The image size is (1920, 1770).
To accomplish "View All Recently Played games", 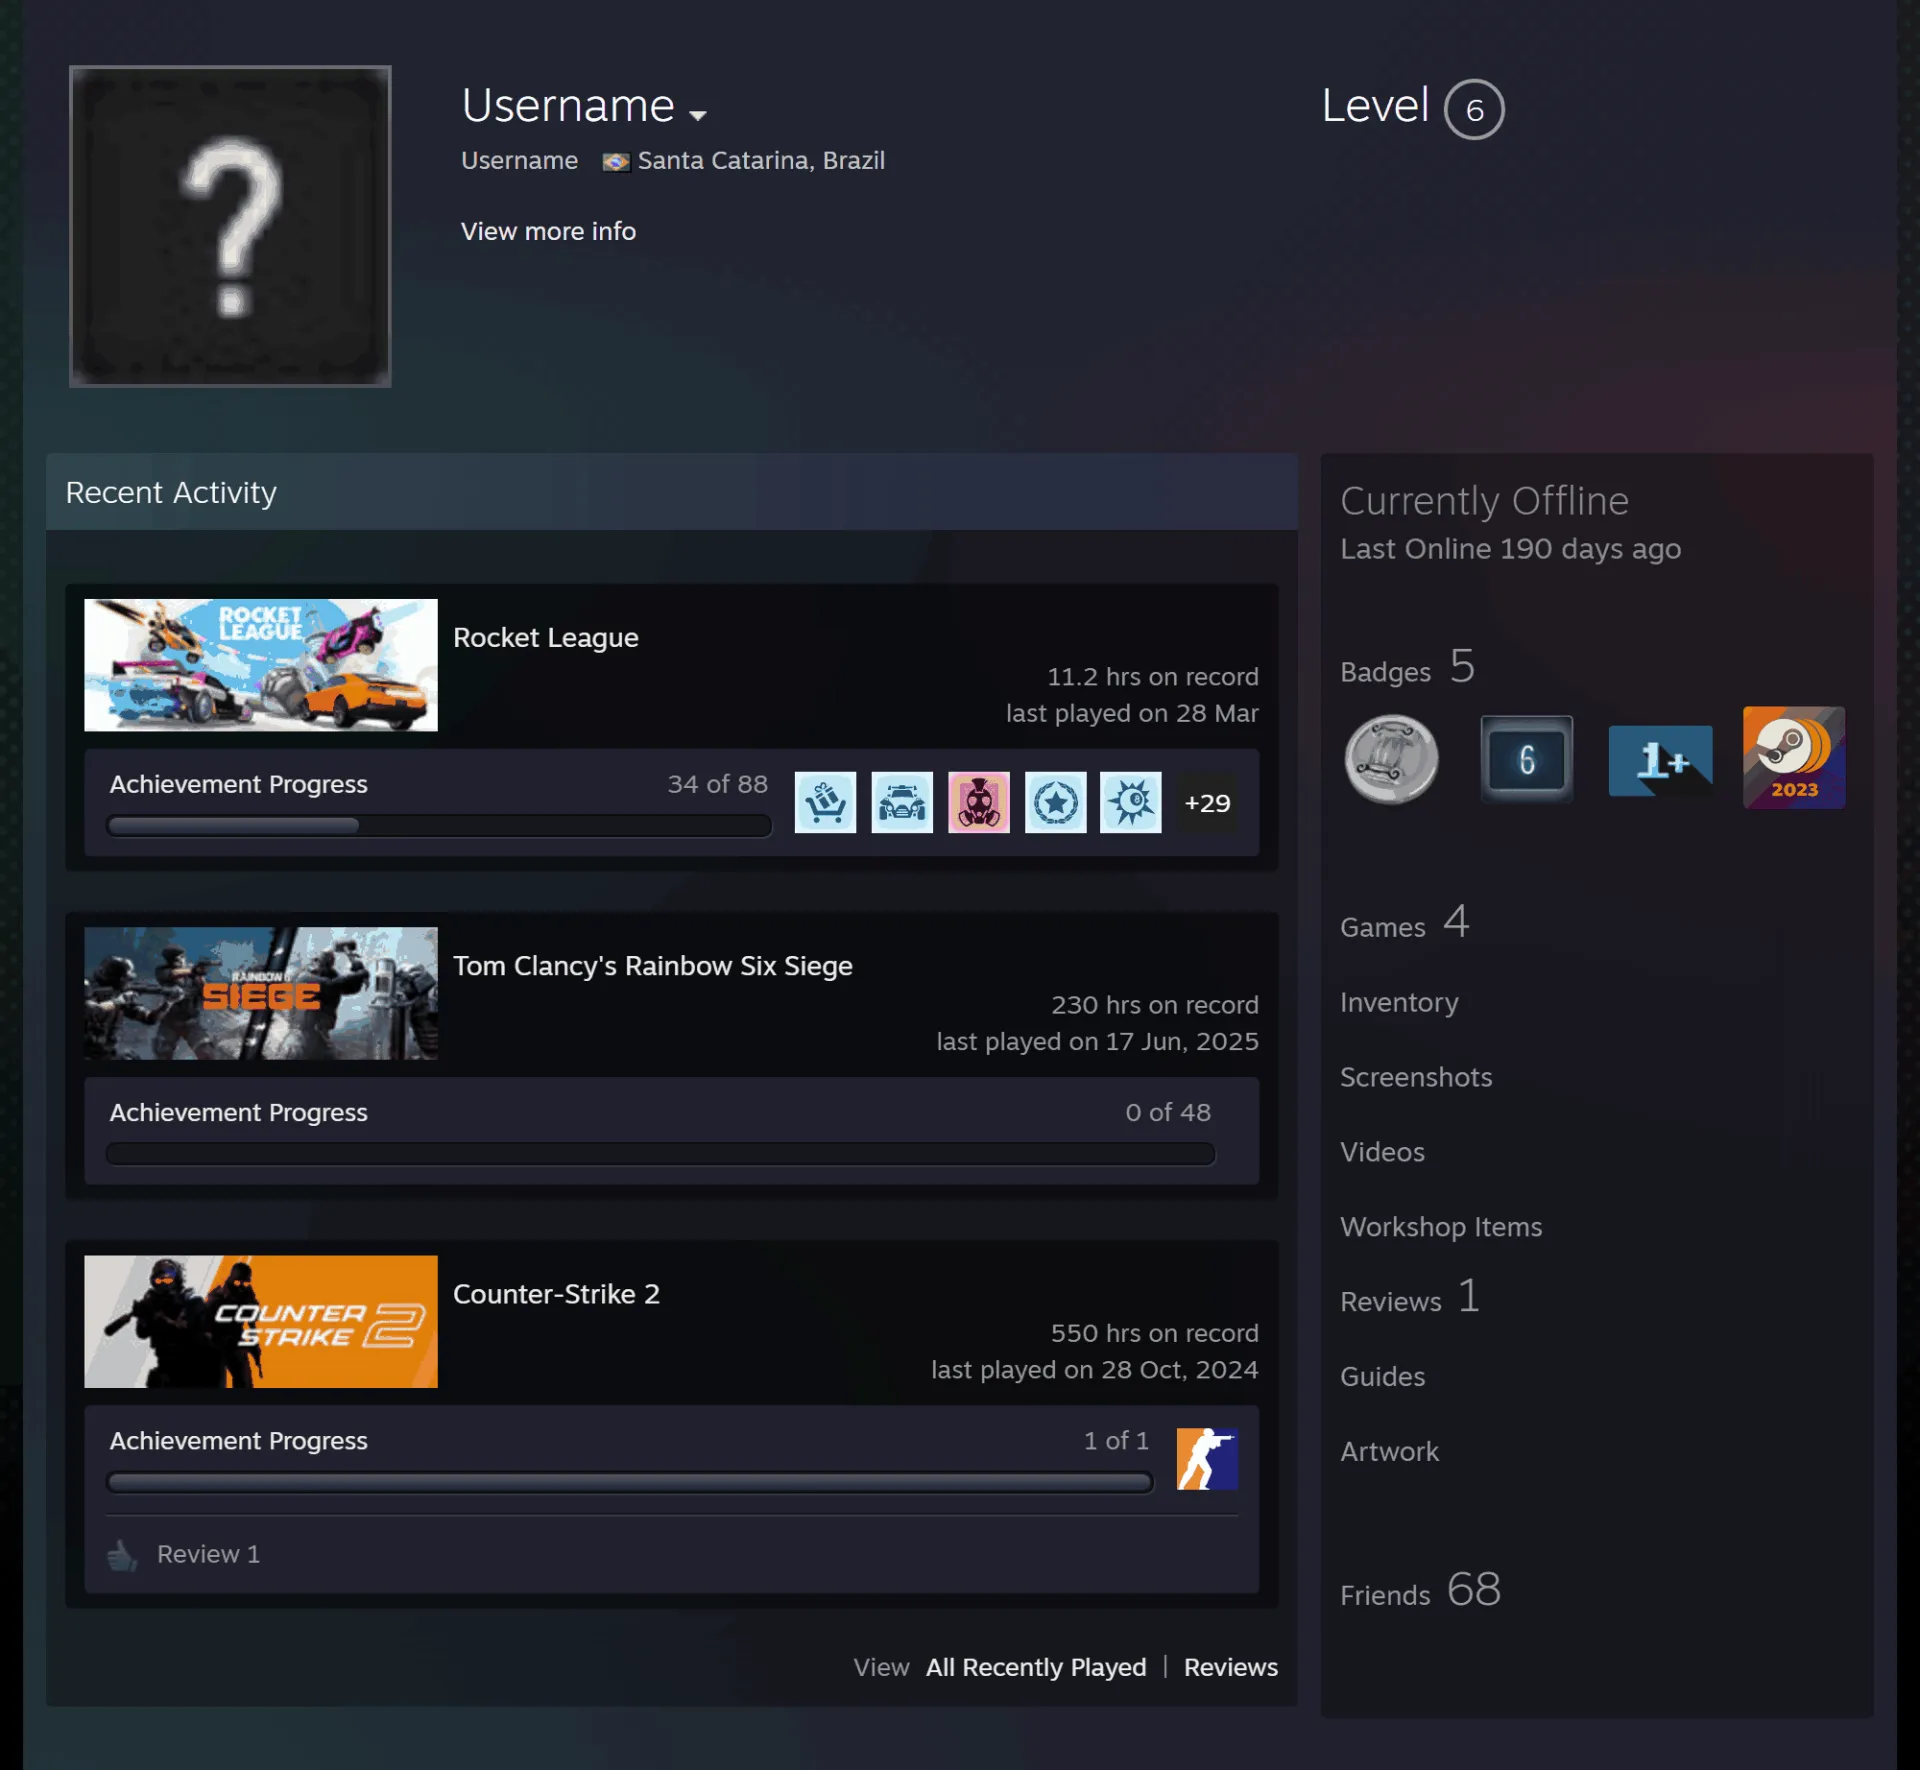I will point(1036,1667).
